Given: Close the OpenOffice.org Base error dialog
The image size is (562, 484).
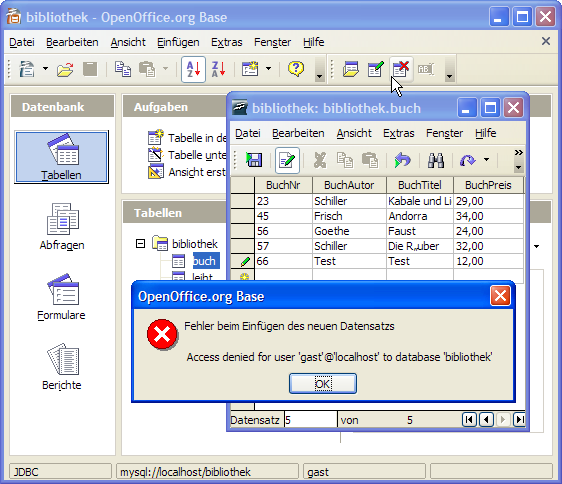Looking at the screenshot, I should 500,296.
